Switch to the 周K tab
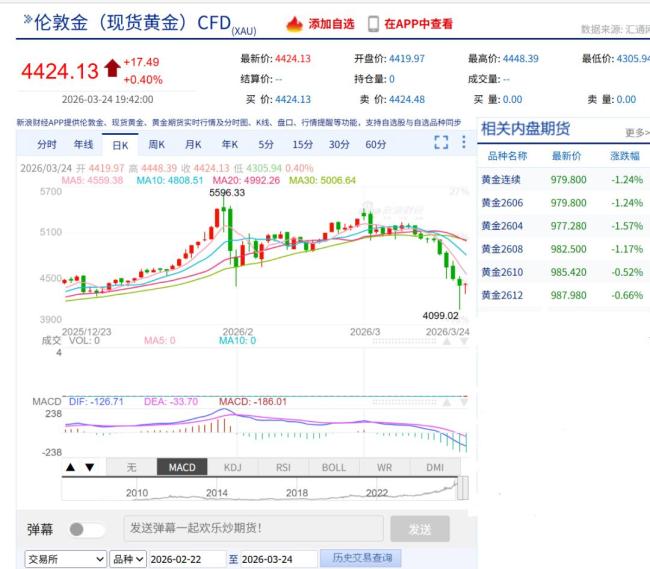The height and width of the screenshot is (569, 650). (157, 145)
